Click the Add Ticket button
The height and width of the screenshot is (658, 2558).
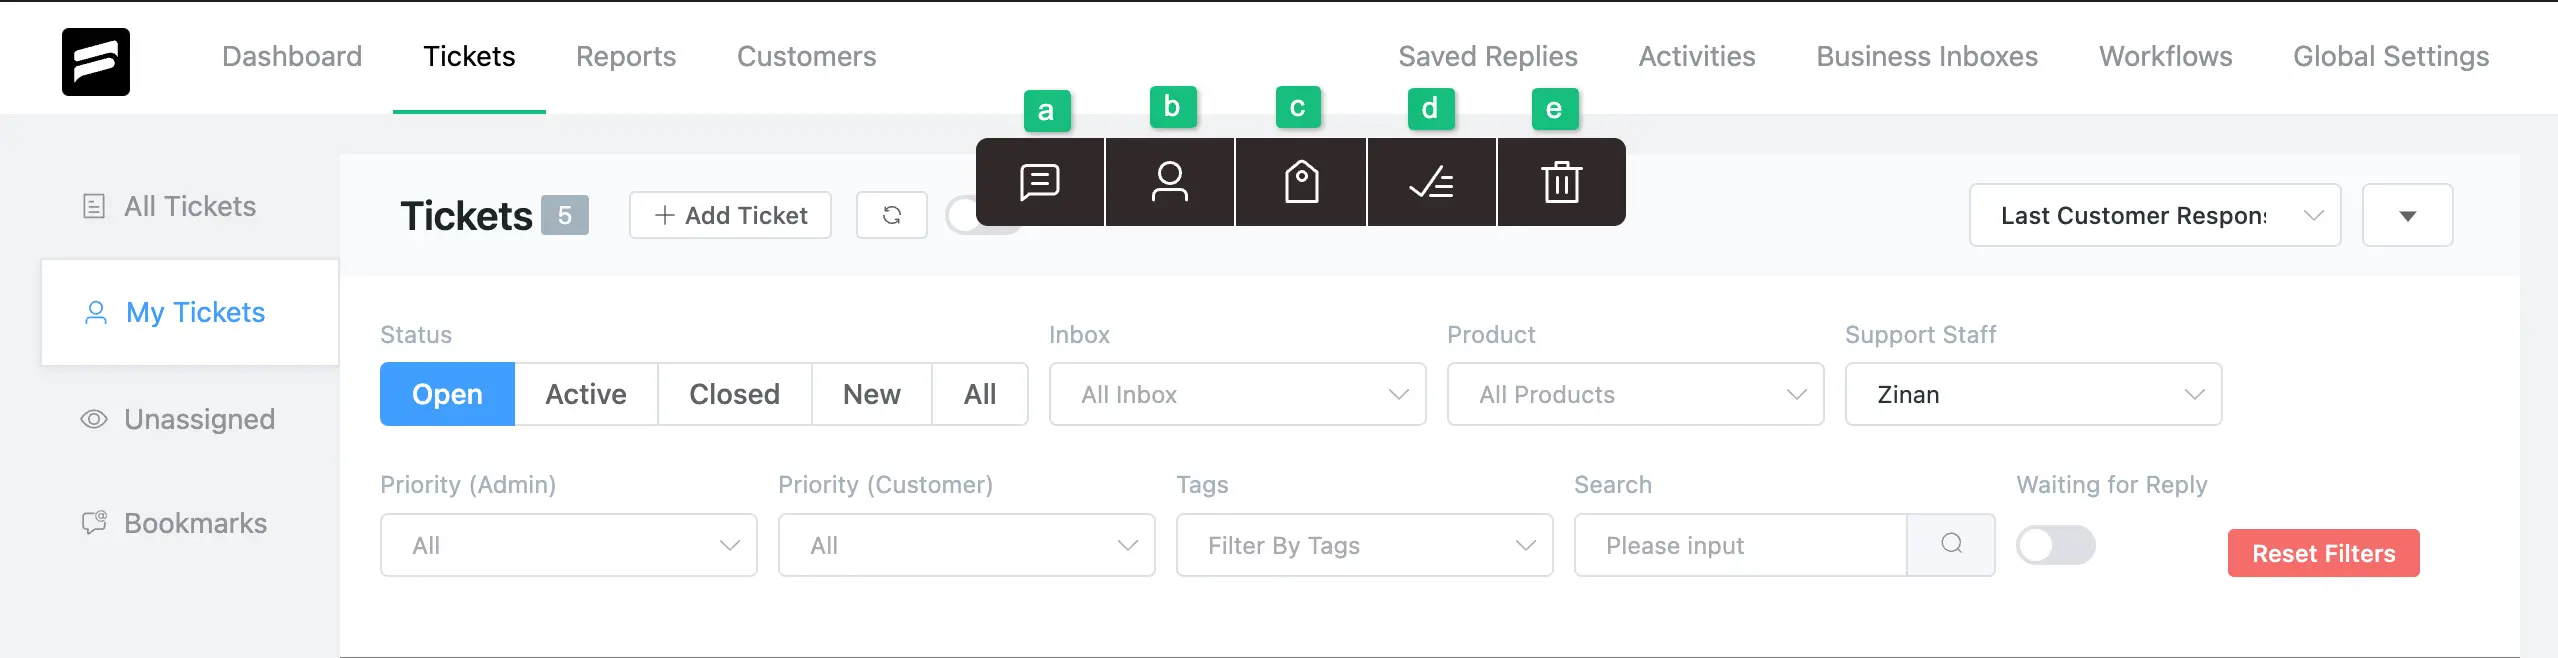pyautogui.click(x=730, y=215)
